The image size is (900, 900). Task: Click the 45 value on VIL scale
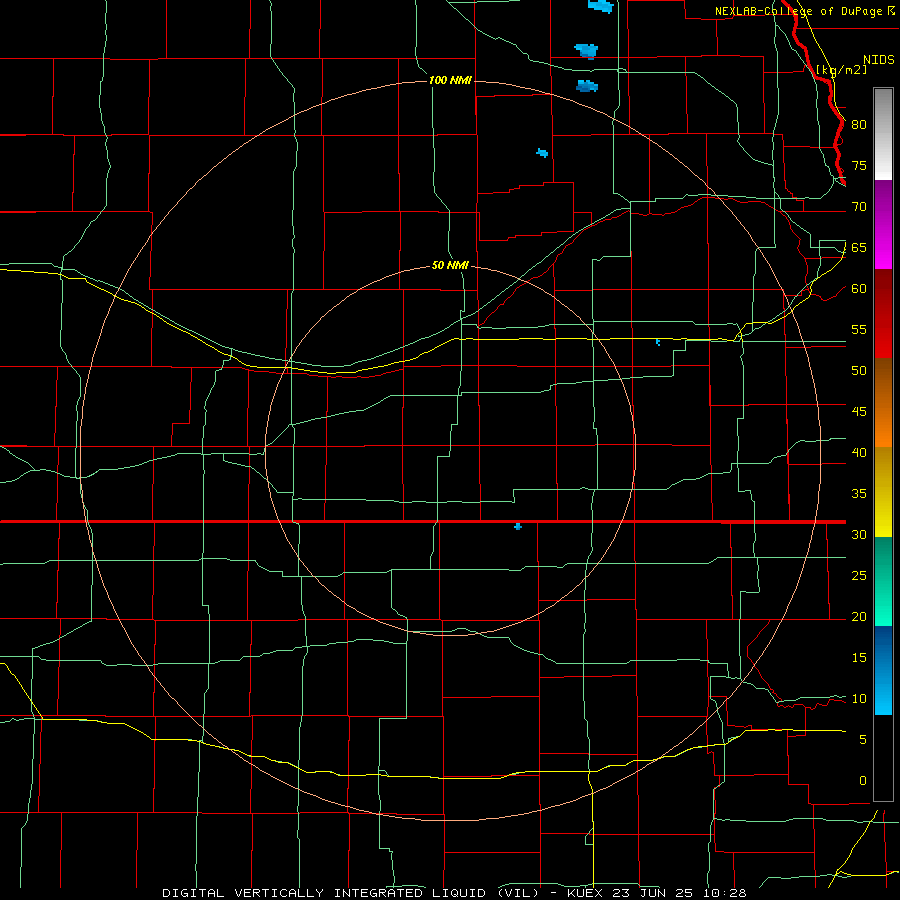point(859,412)
